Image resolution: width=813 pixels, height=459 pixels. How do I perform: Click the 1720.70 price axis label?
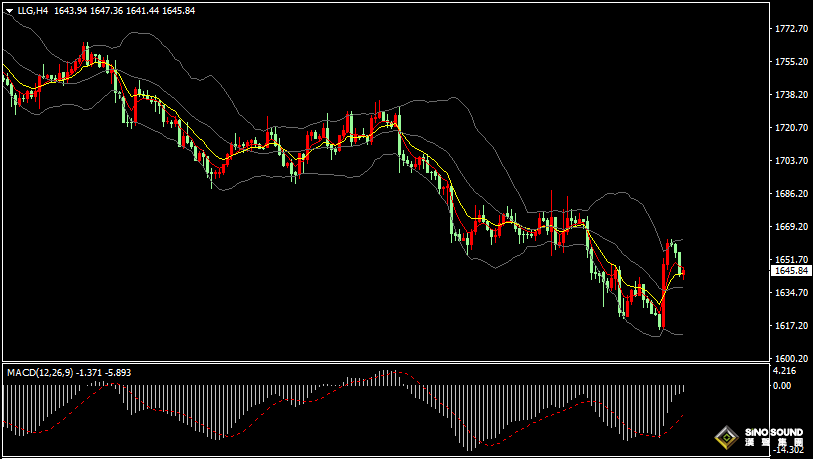coord(791,127)
